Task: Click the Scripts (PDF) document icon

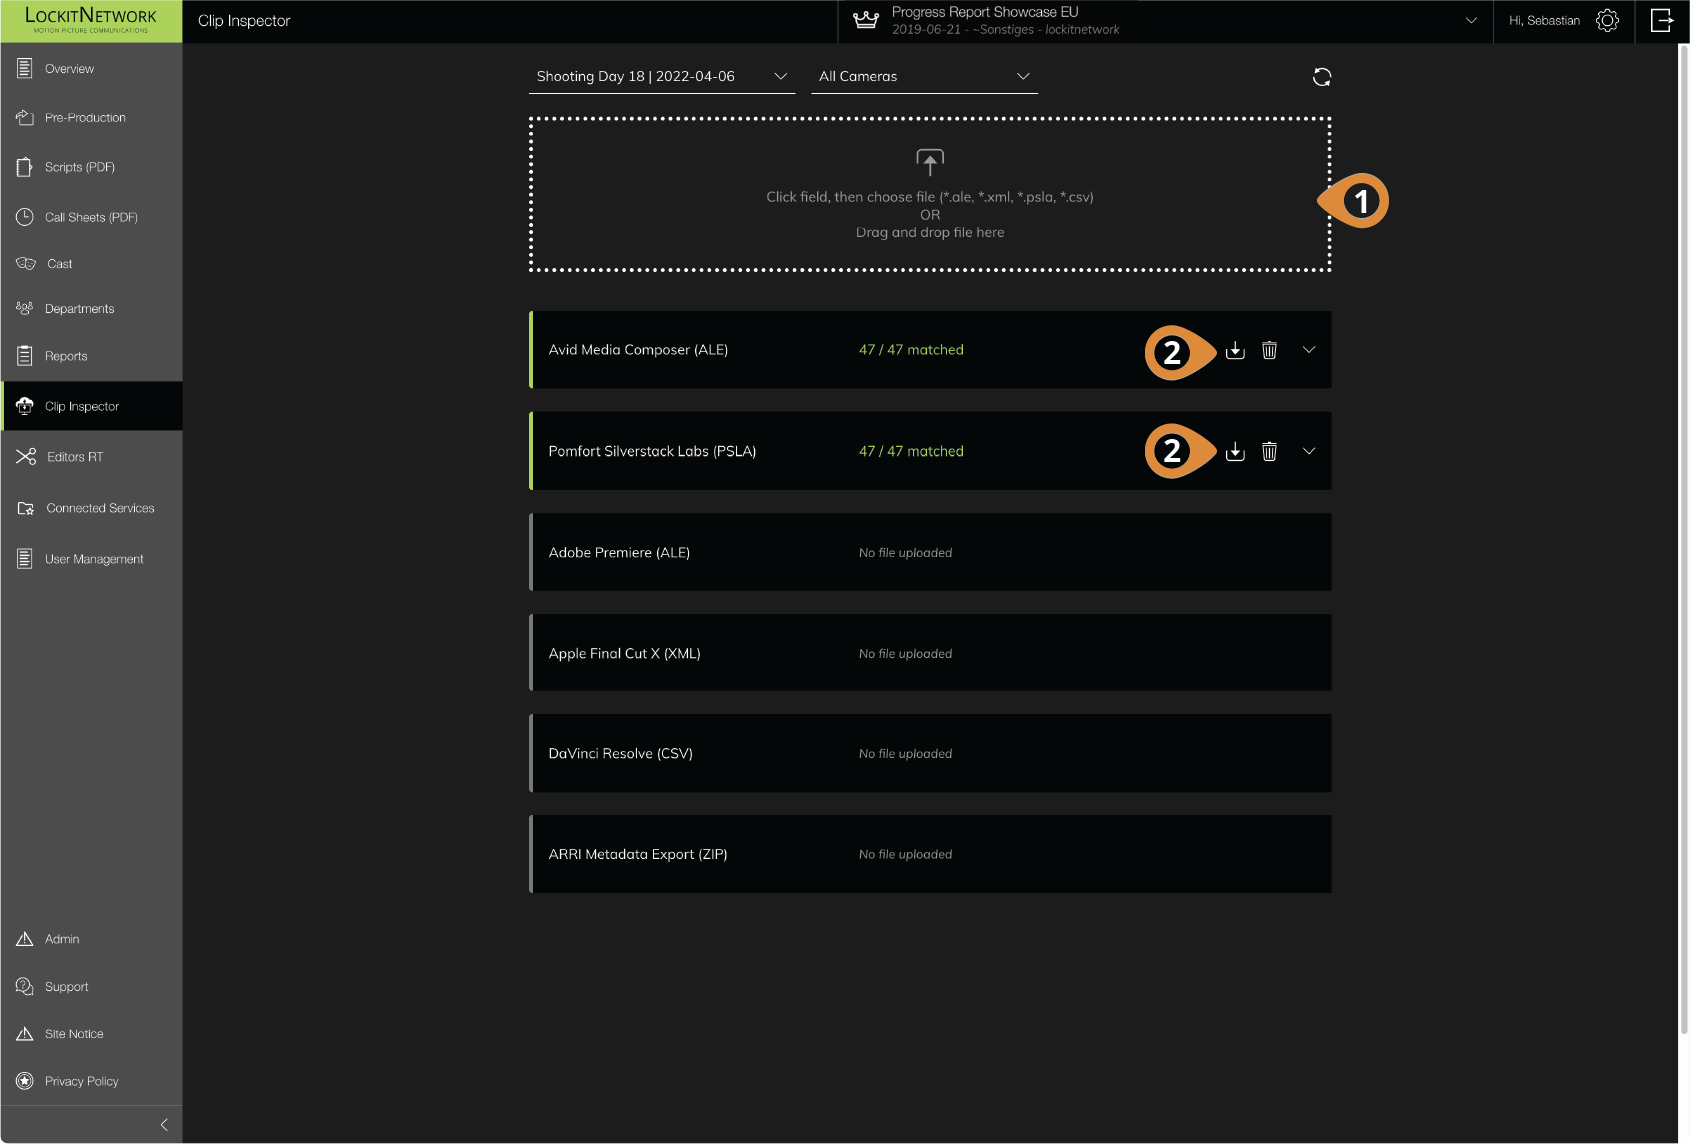Action: pos(25,167)
